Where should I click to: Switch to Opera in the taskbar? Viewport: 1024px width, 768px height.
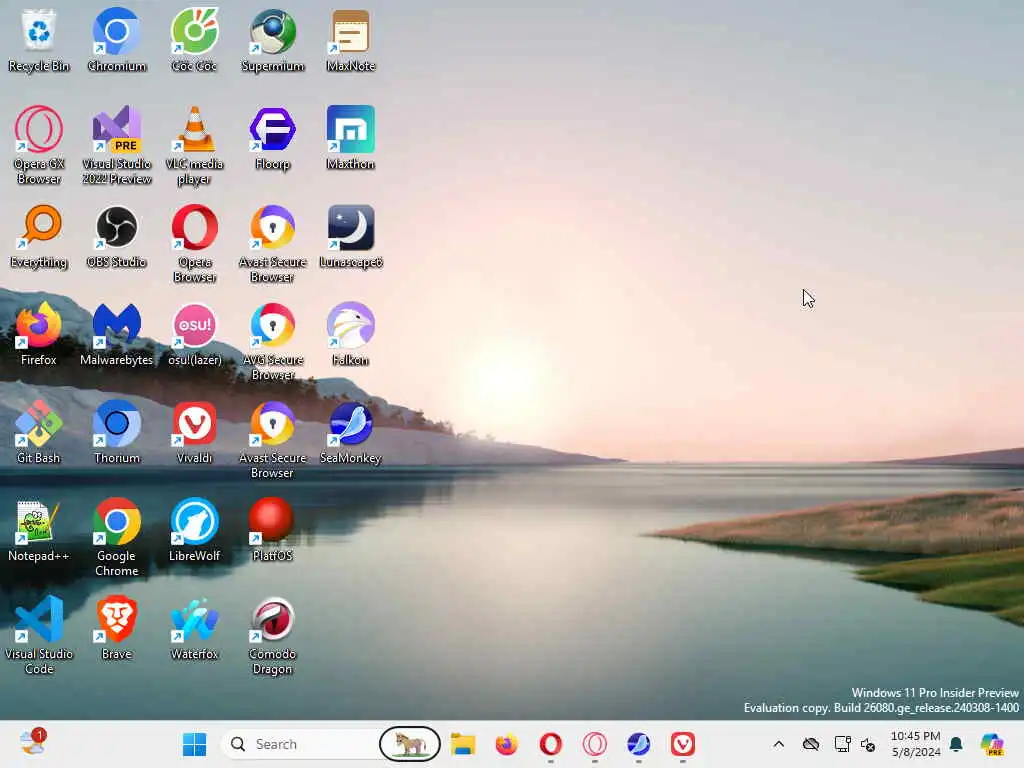click(551, 744)
